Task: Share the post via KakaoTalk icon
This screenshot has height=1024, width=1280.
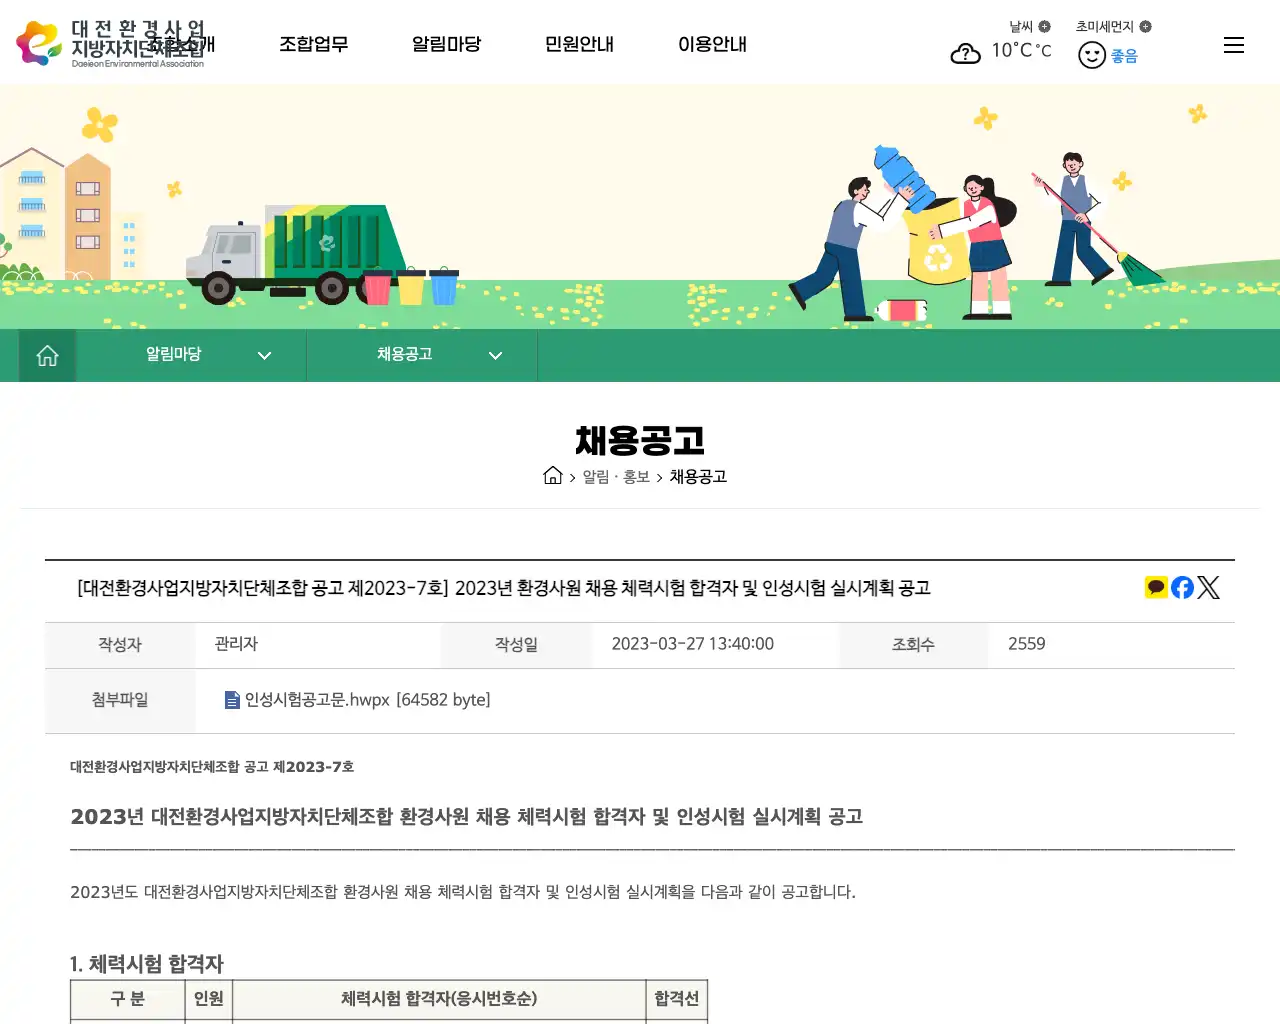Action: pyautogui.click(x=1155, y=587)
